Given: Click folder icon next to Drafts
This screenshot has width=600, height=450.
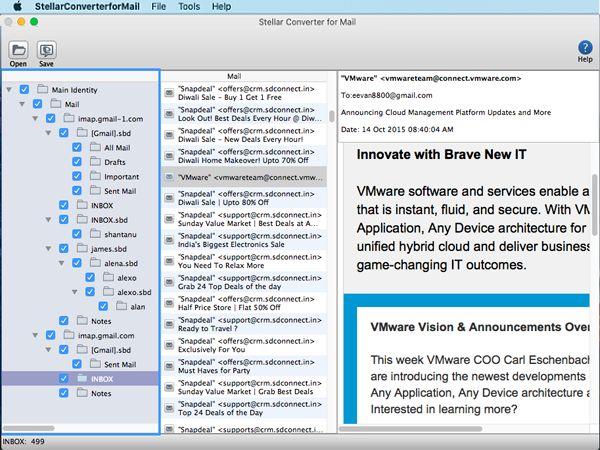Looking at the screenshot, I should [95, 161].
